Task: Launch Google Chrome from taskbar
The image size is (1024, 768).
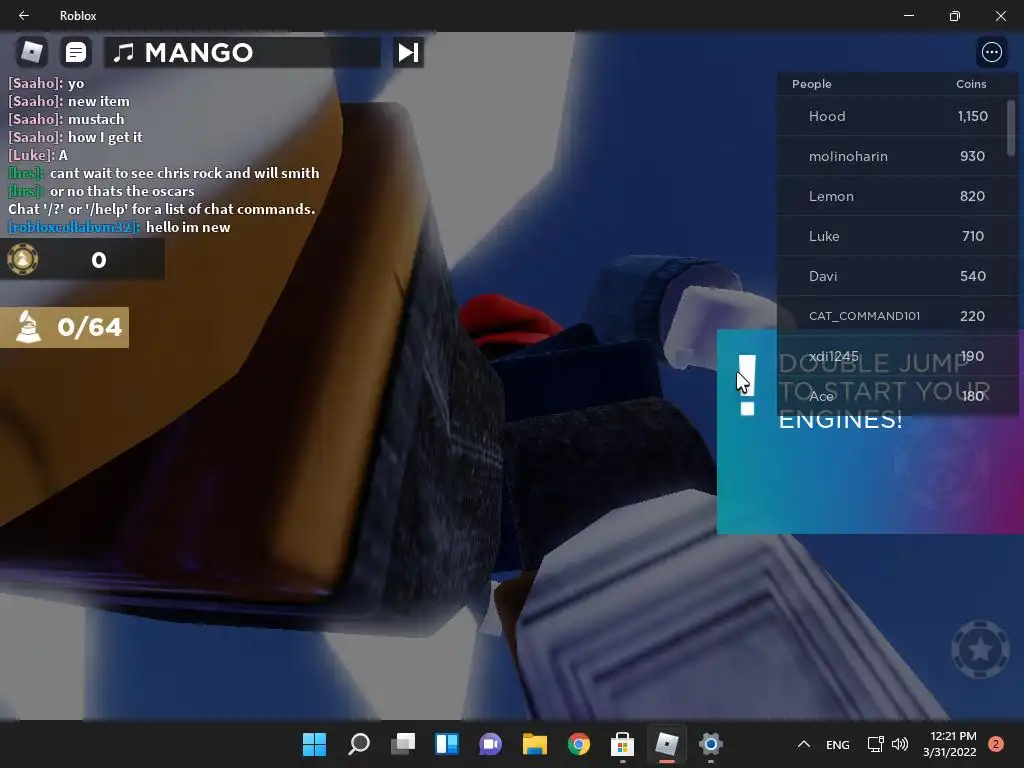Action: pos(579,744)
